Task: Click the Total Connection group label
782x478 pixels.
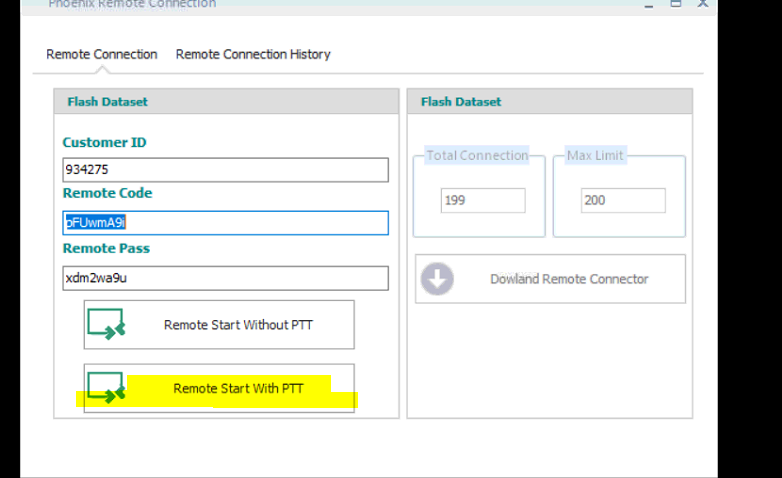Action: point(477,156)
